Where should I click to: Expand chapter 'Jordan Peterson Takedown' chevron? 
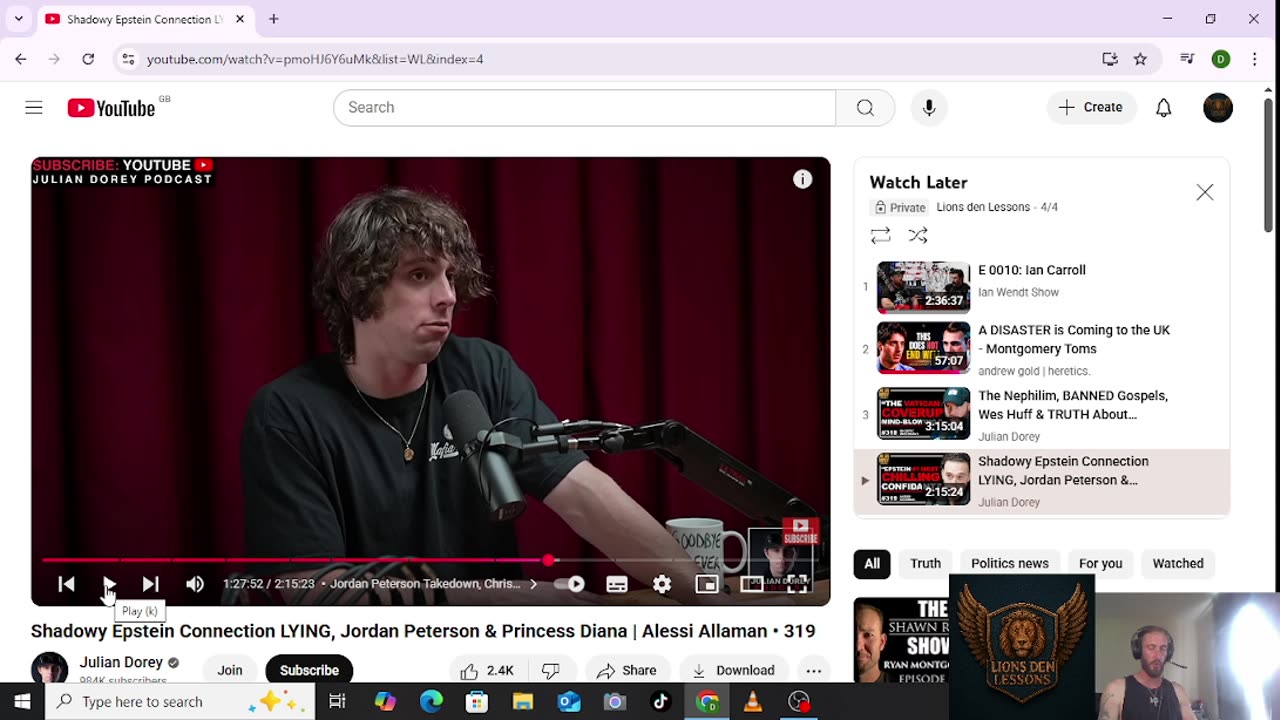(533, 584)
